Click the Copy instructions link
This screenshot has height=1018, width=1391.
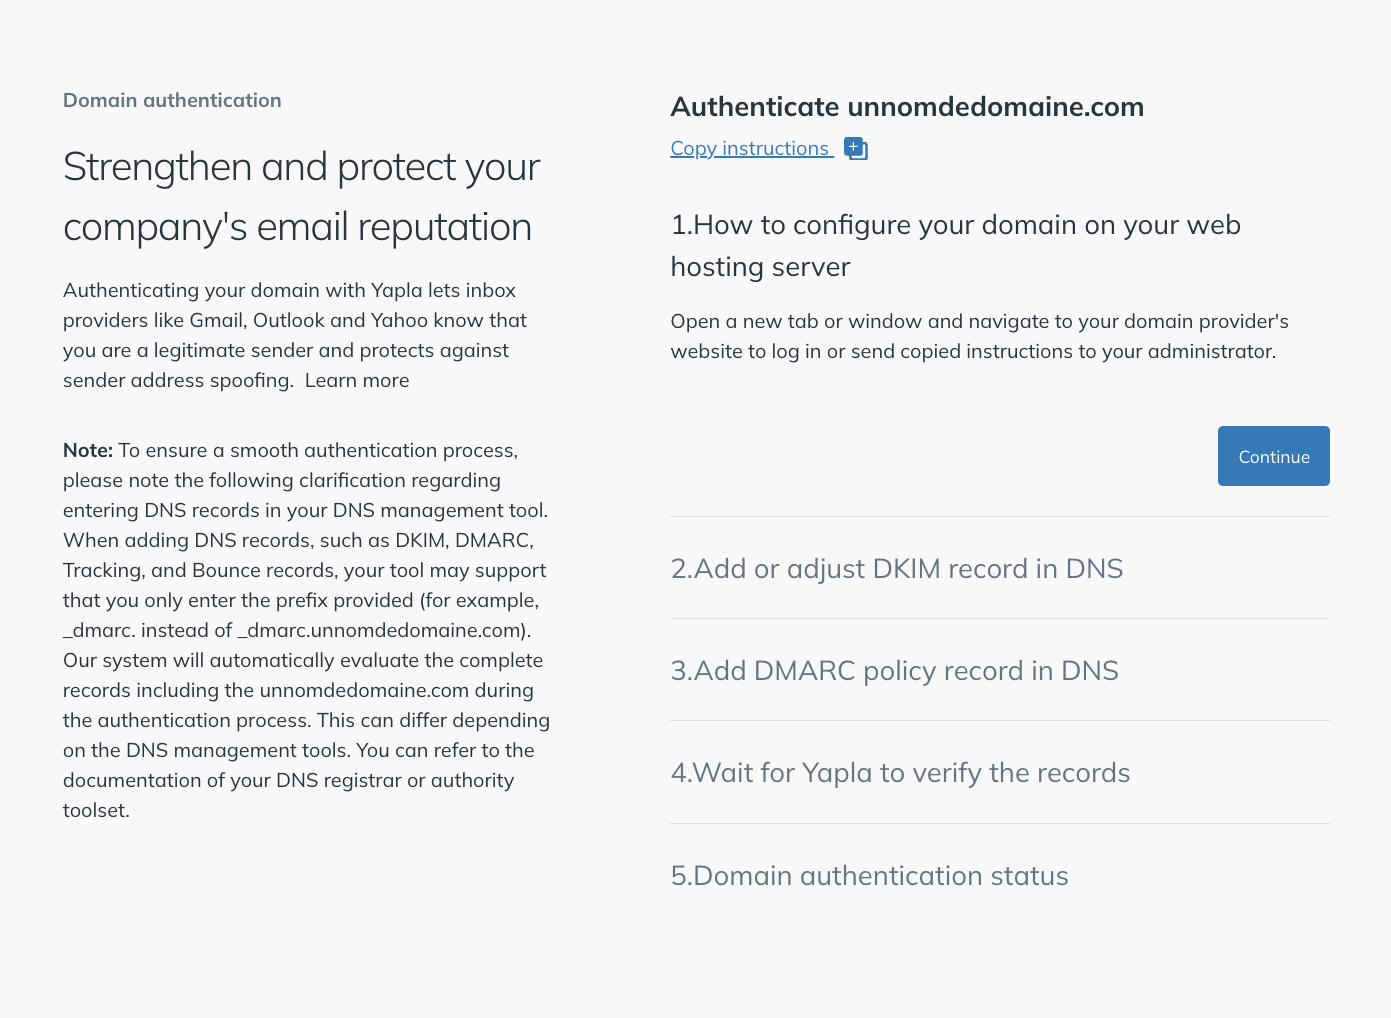(x=750, y=149)
